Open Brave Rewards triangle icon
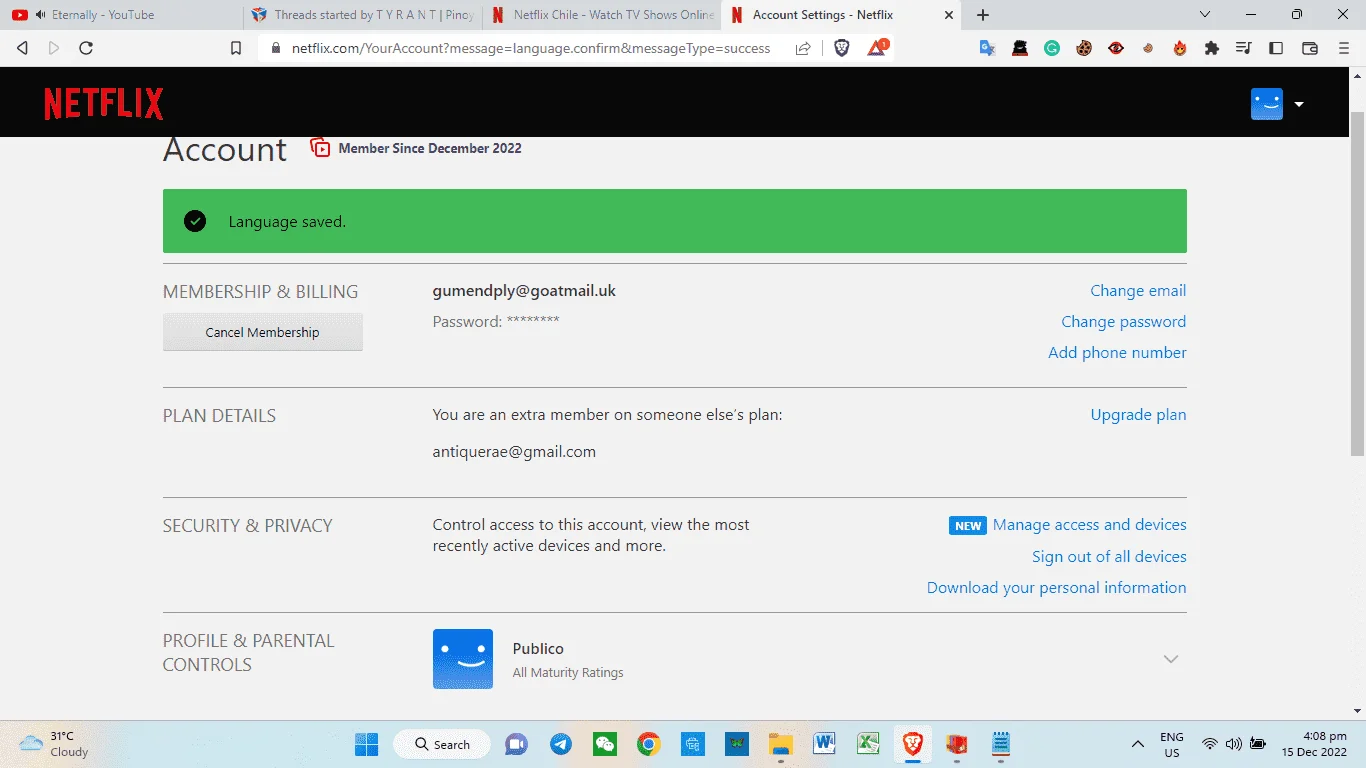Screen dimensions: 1366x768 coord(877,48)
